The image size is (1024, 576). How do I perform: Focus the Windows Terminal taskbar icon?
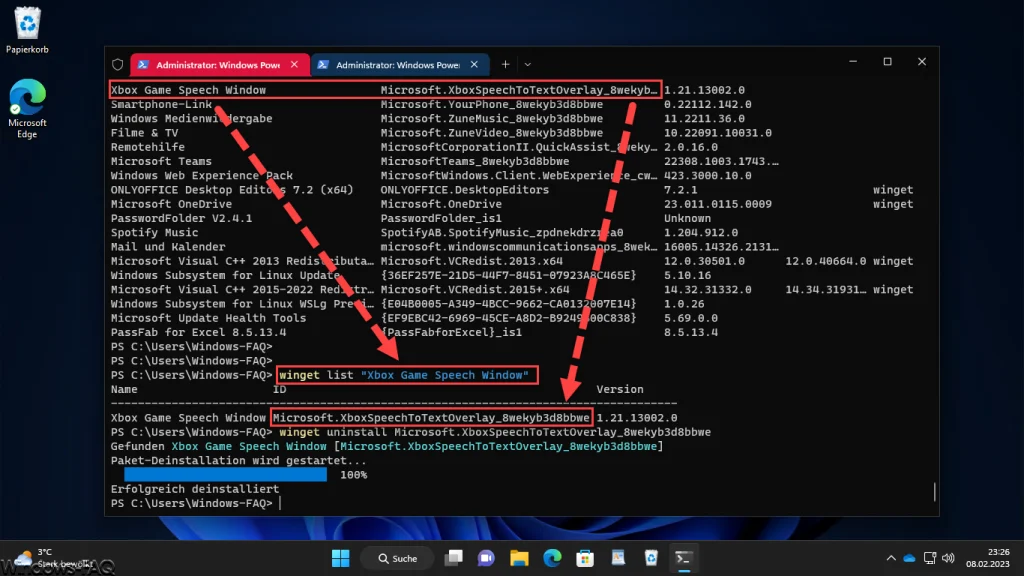[684, 558]
